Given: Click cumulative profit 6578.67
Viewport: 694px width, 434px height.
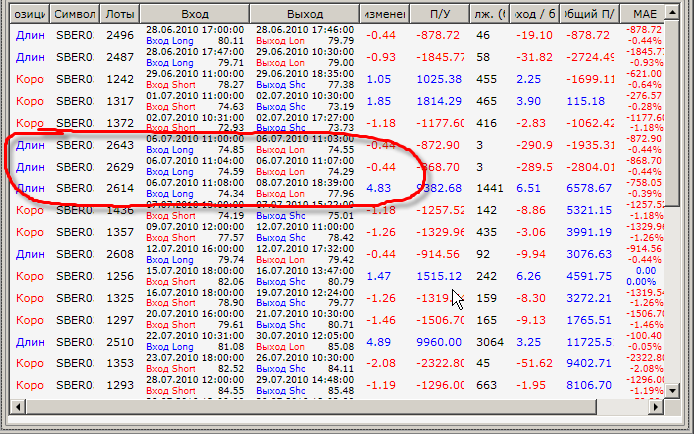Looking at the screenshot, I should coord(589,188).
